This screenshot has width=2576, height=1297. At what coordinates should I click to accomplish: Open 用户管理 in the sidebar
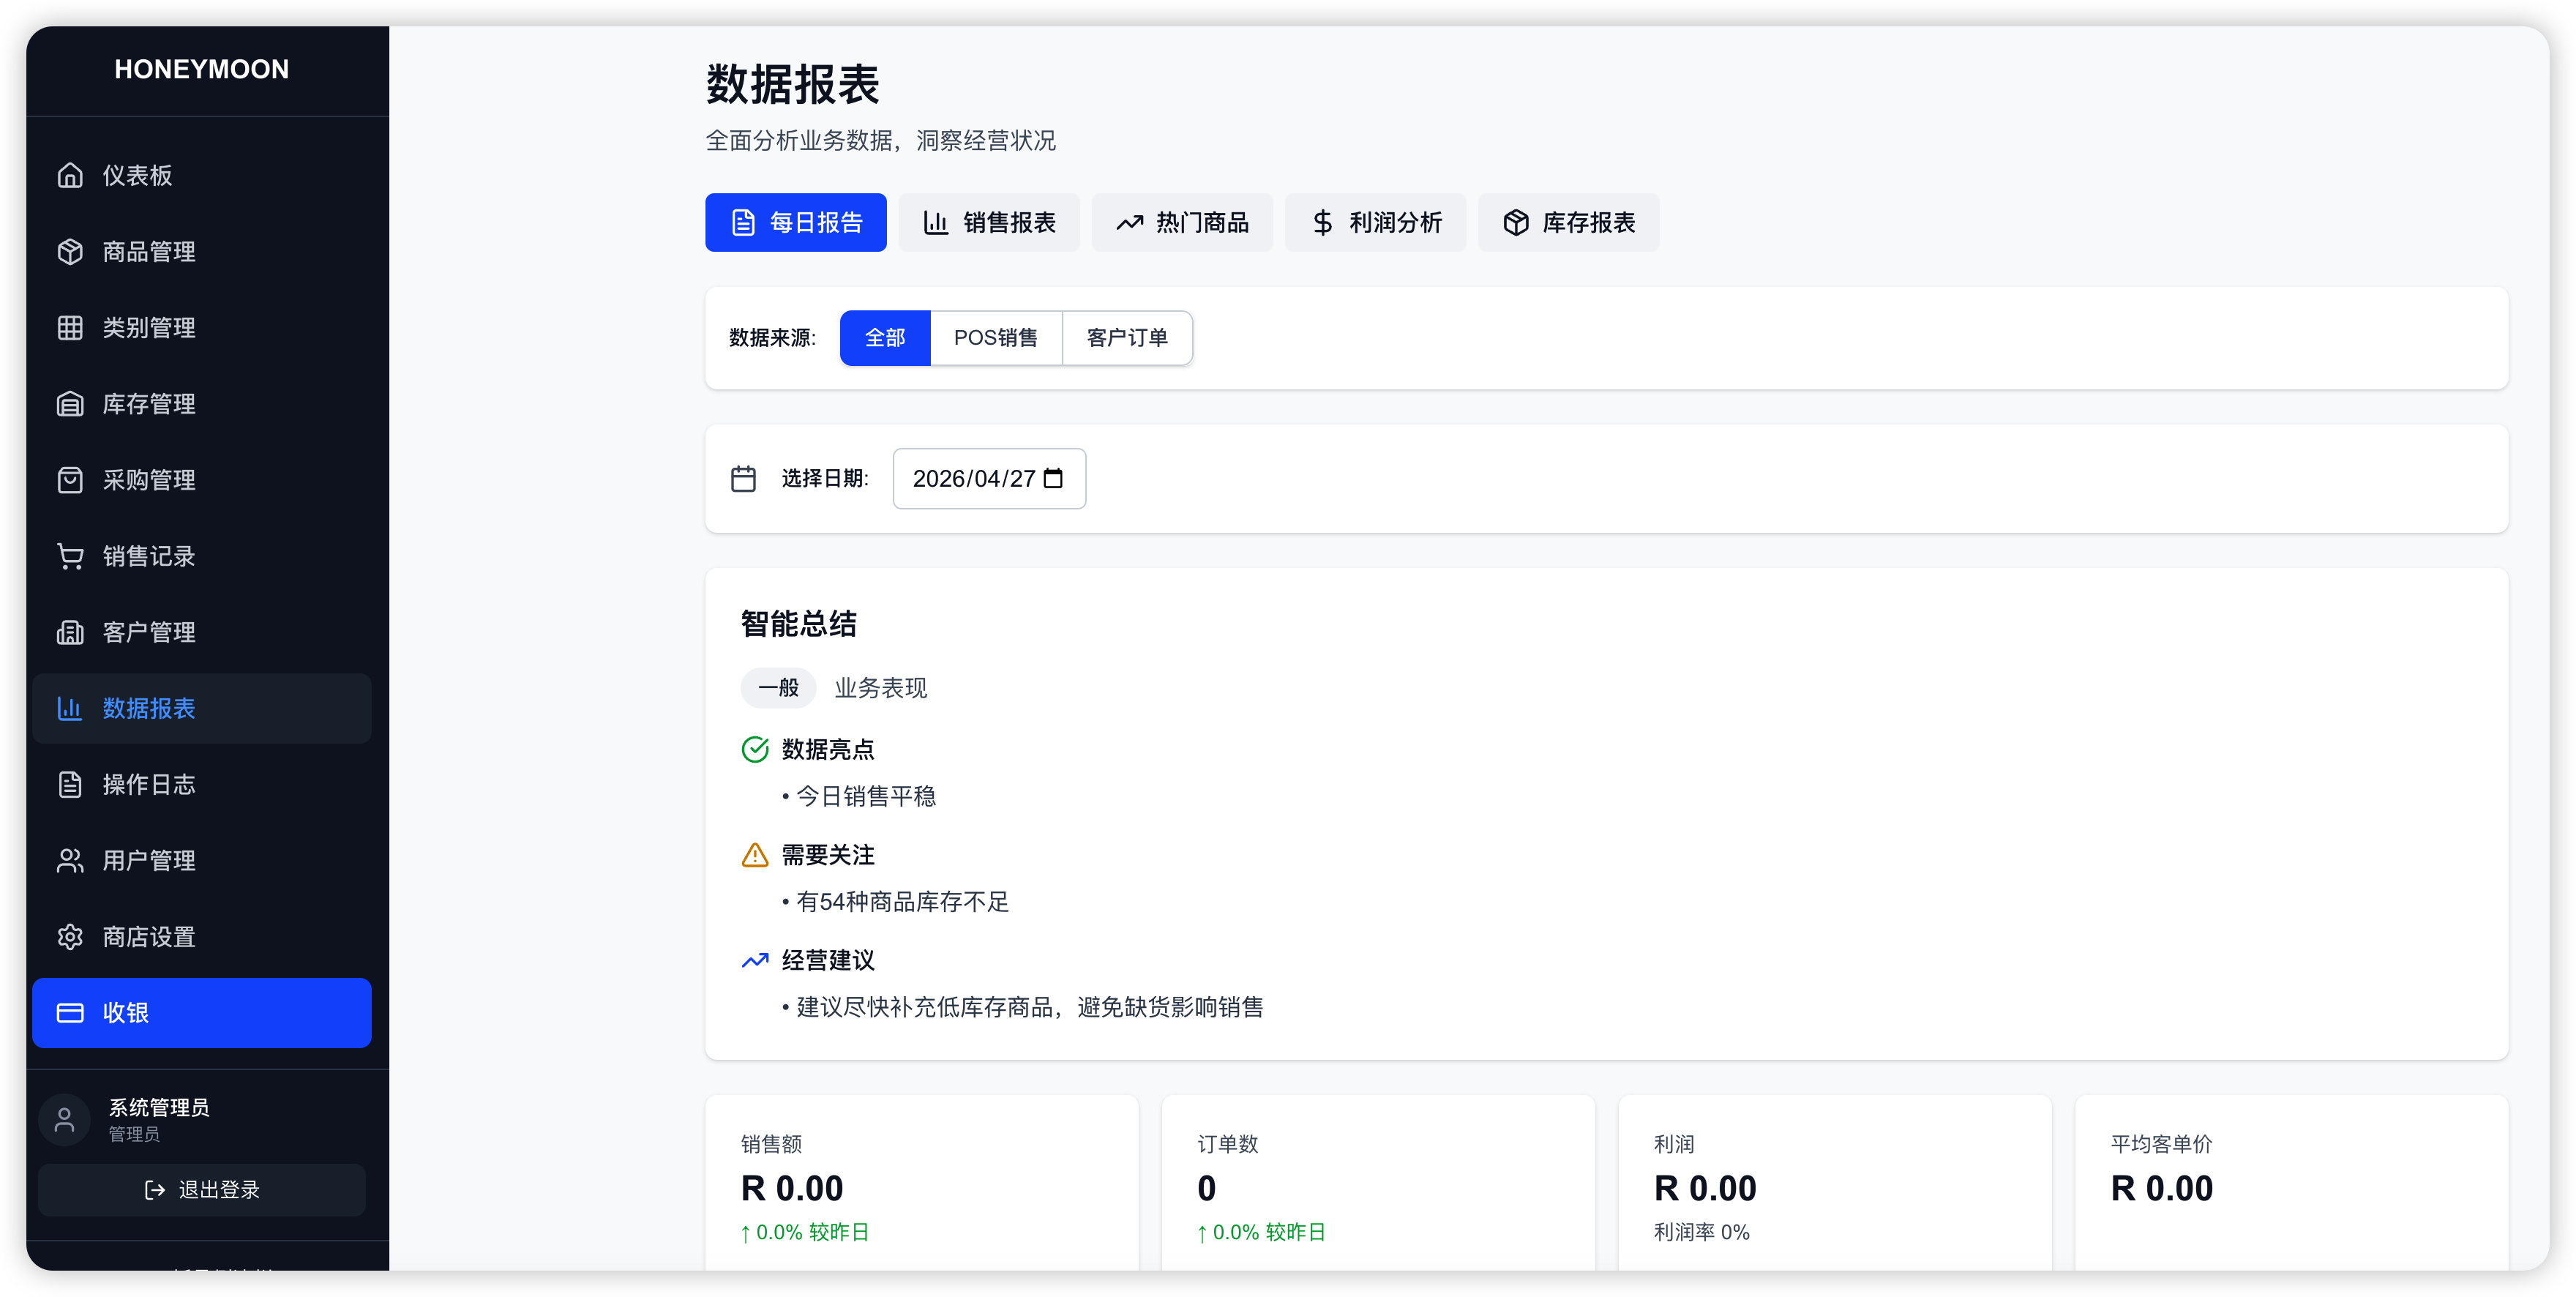coord(202,860)
